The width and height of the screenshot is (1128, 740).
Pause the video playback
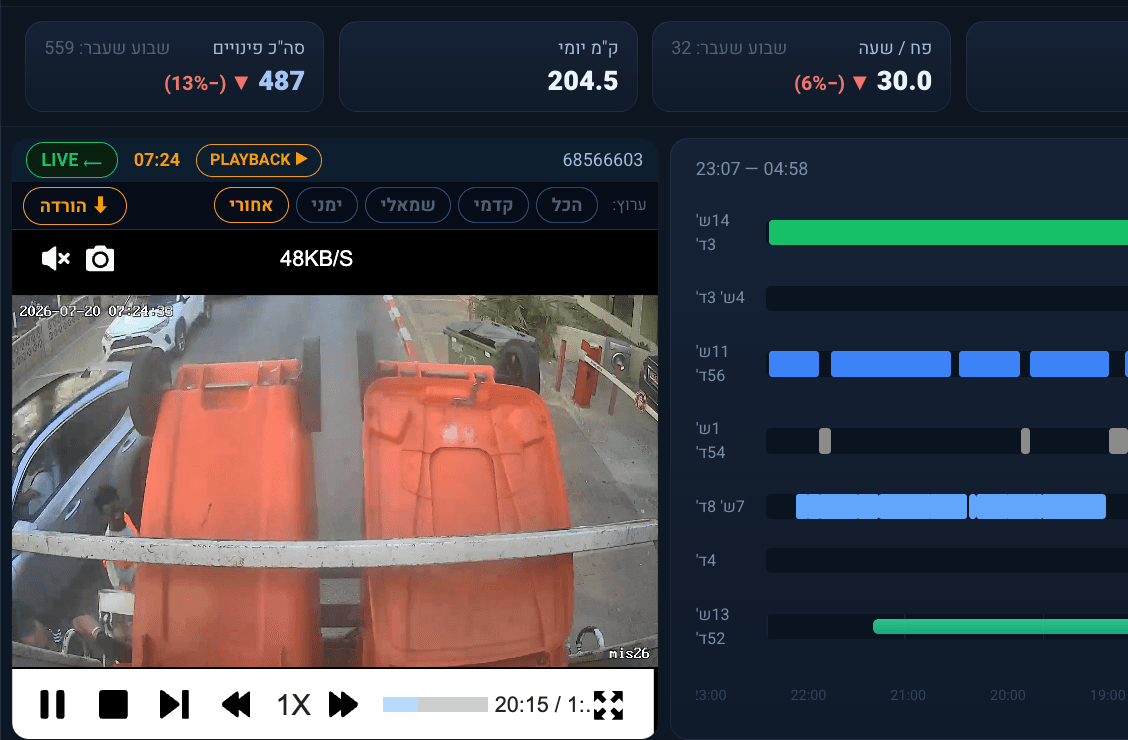52,704
